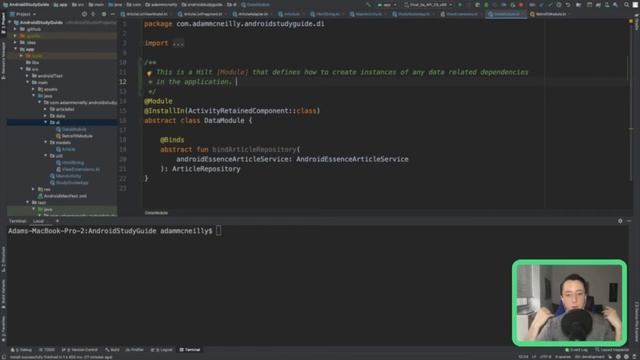Image resolution: width=640 pixels, height=360 pixels.
Task: Click DataModule class name in editor
Action: coord(224,120)
